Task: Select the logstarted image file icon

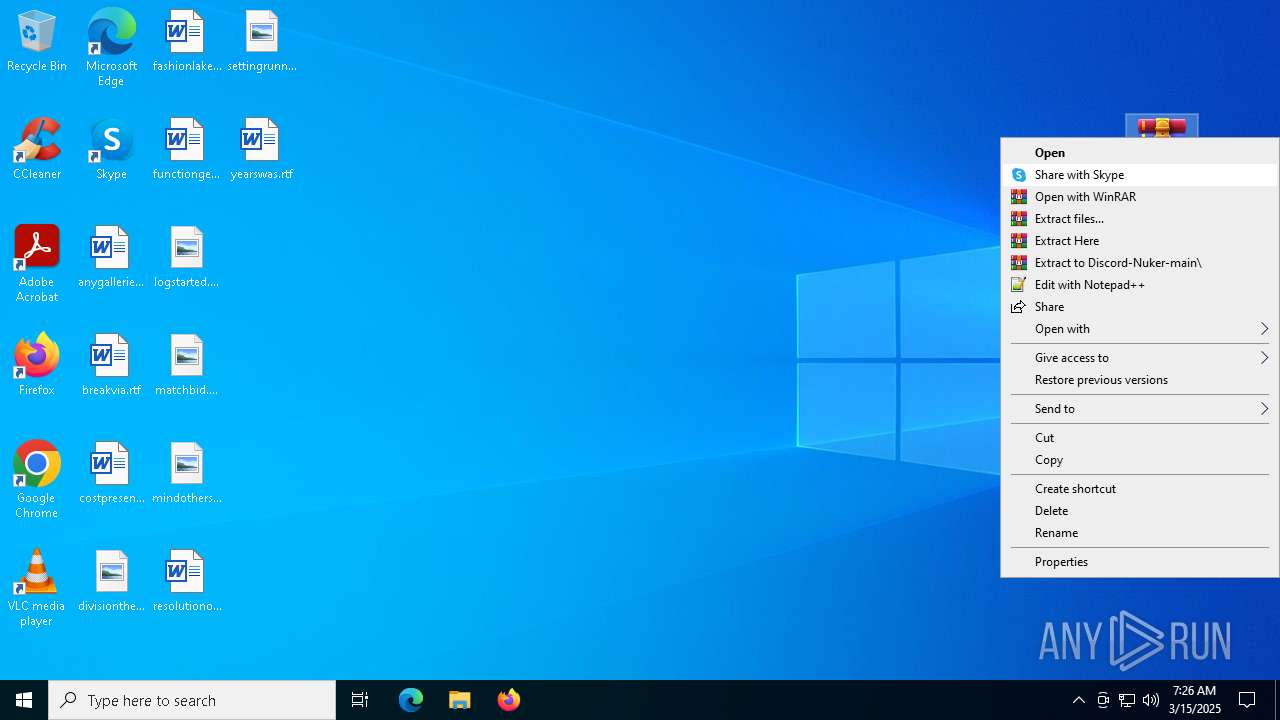Action: tap(186, 258)
